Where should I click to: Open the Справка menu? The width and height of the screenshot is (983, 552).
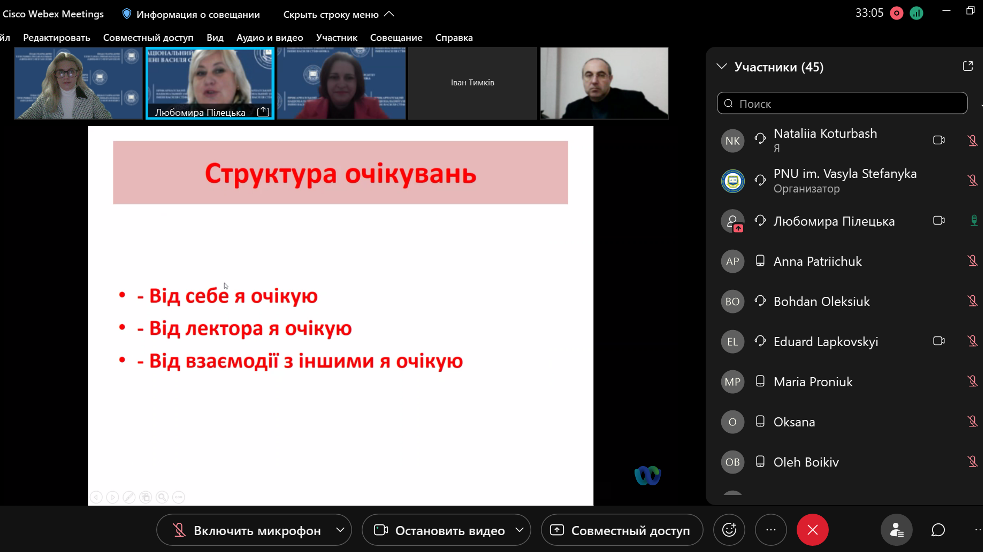454,38
